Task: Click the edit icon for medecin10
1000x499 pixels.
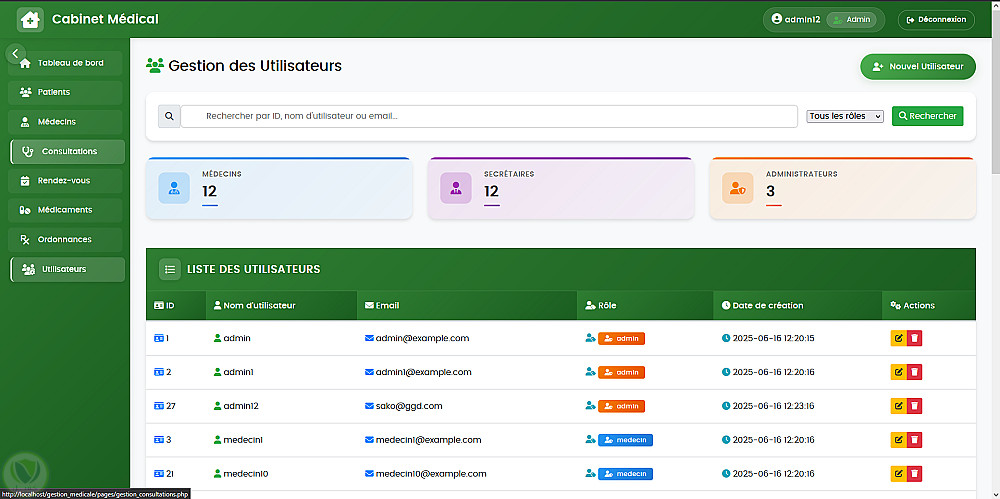Action: (x=898, y=474)
